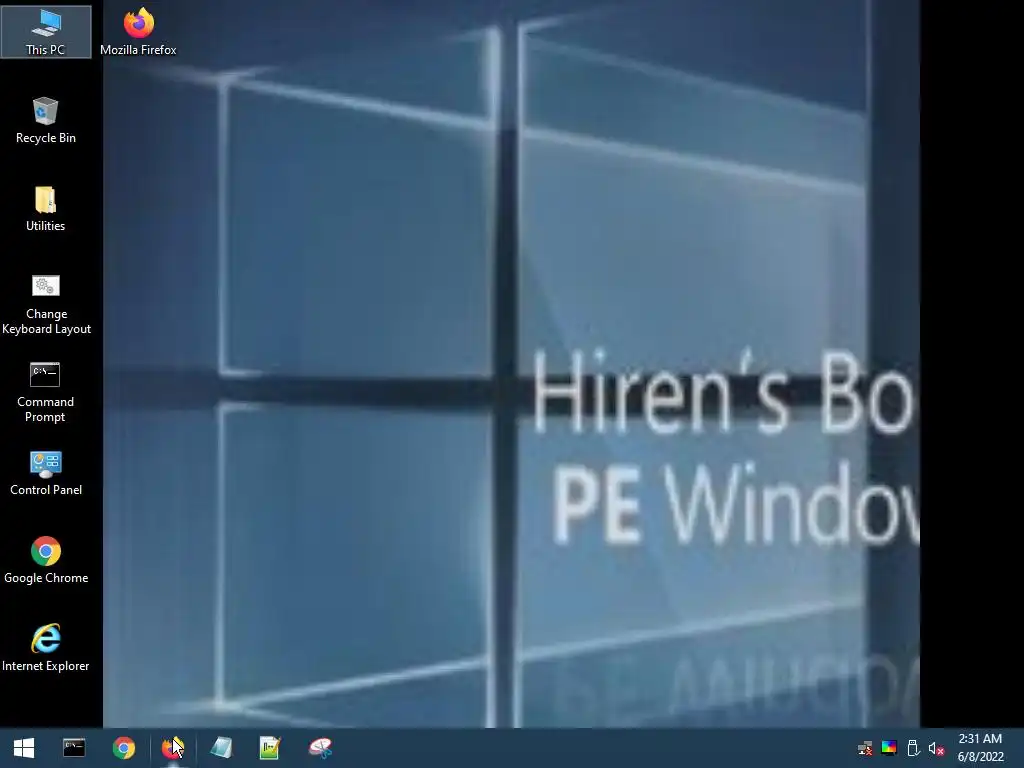Viewport: 1024px width, 768px height.
Task: Select the Control Panel desktop icon
Action: pos(46,473)
